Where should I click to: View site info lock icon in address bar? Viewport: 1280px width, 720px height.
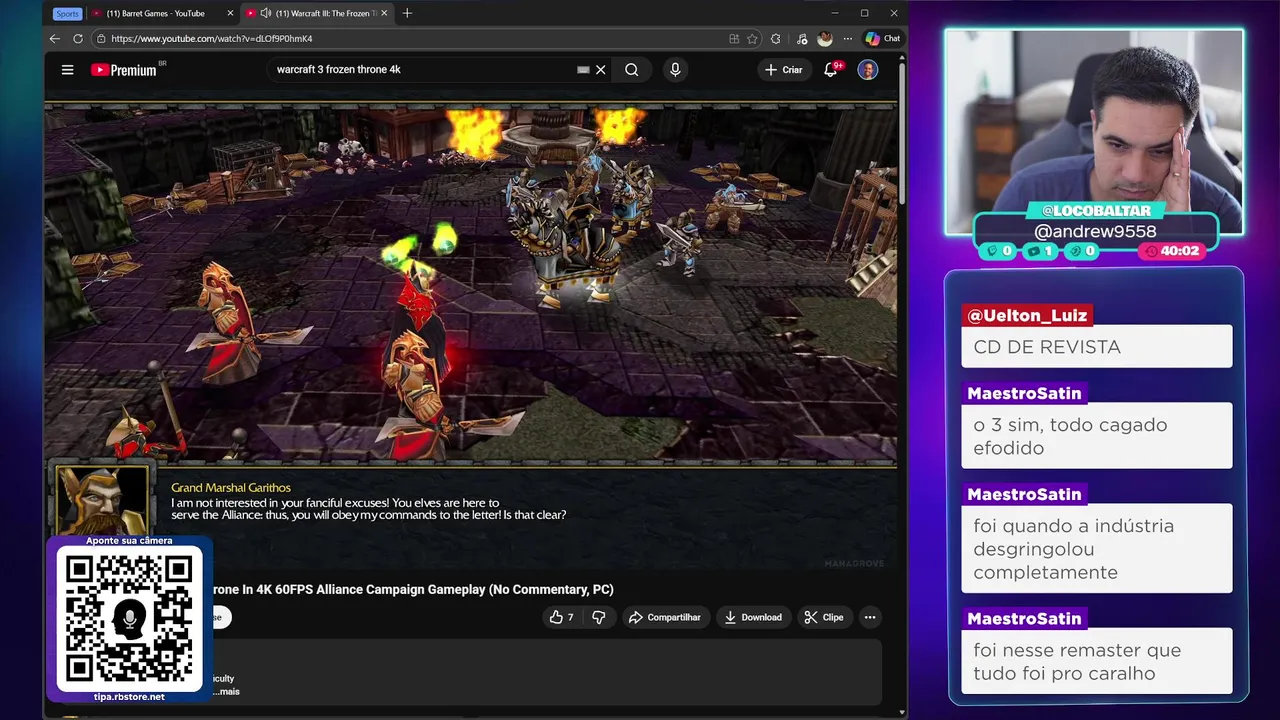point(101,38)
